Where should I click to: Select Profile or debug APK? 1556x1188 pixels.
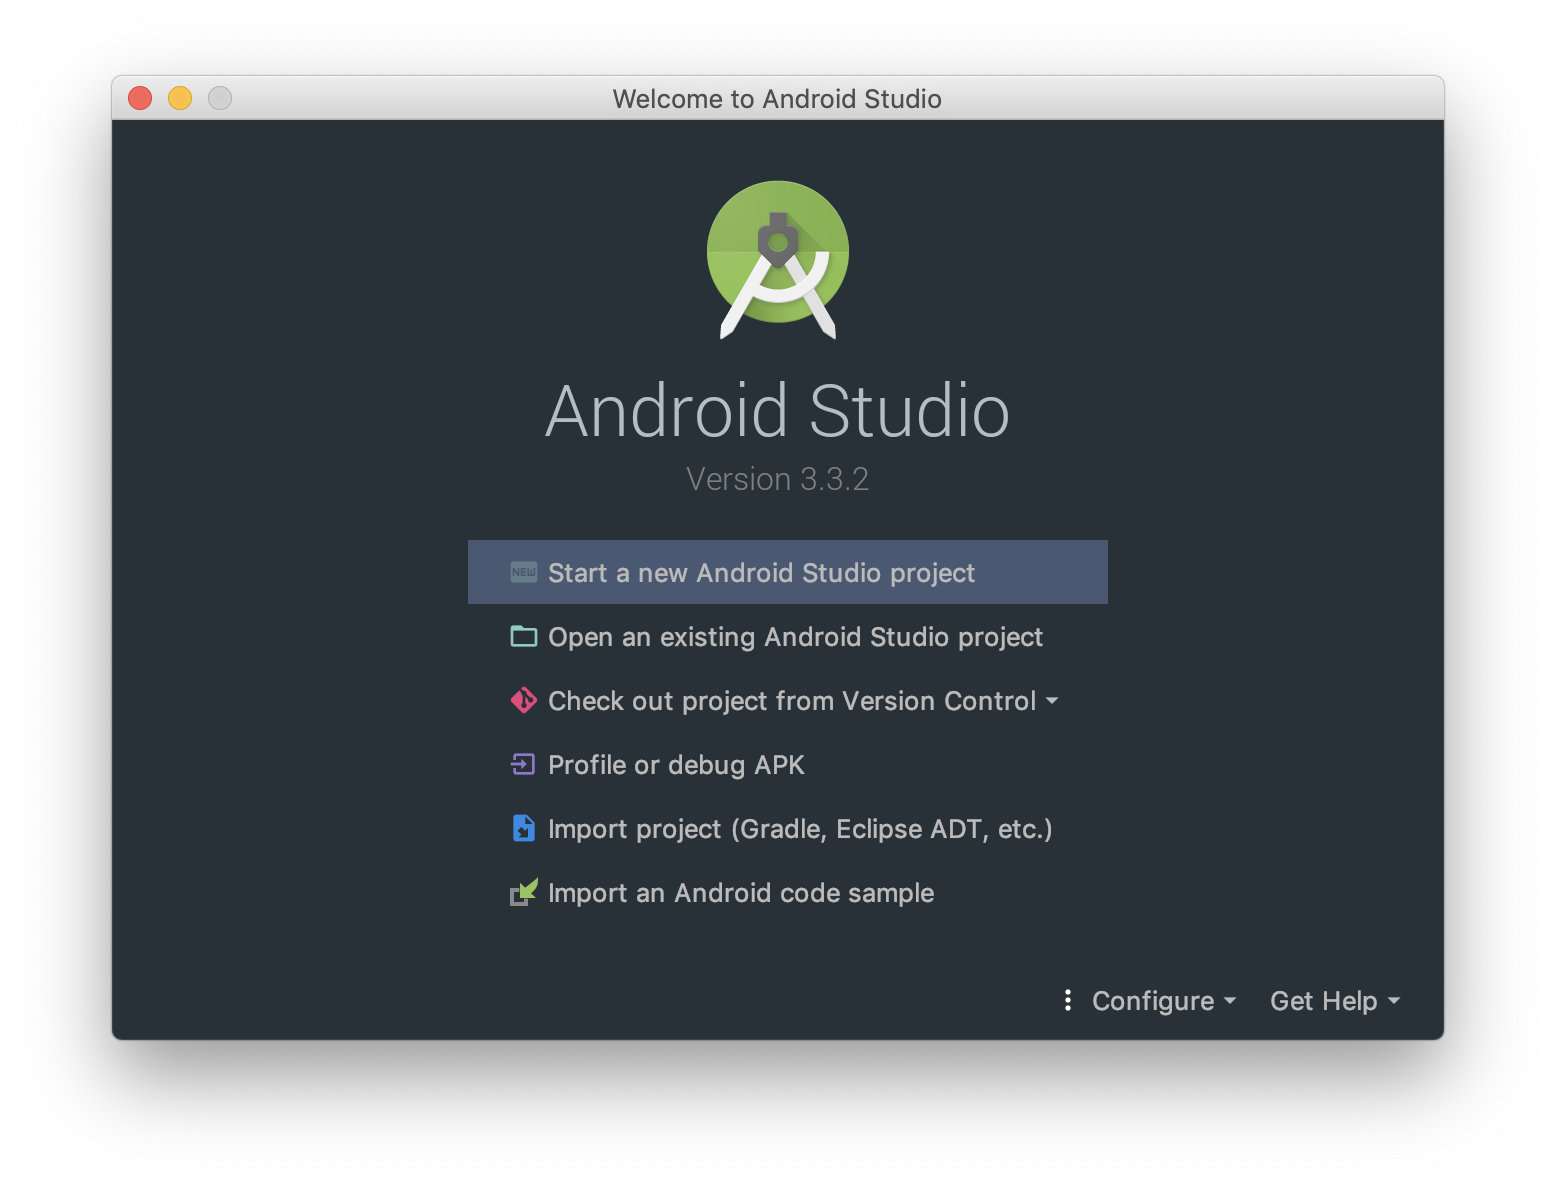[x=788, y=764]
